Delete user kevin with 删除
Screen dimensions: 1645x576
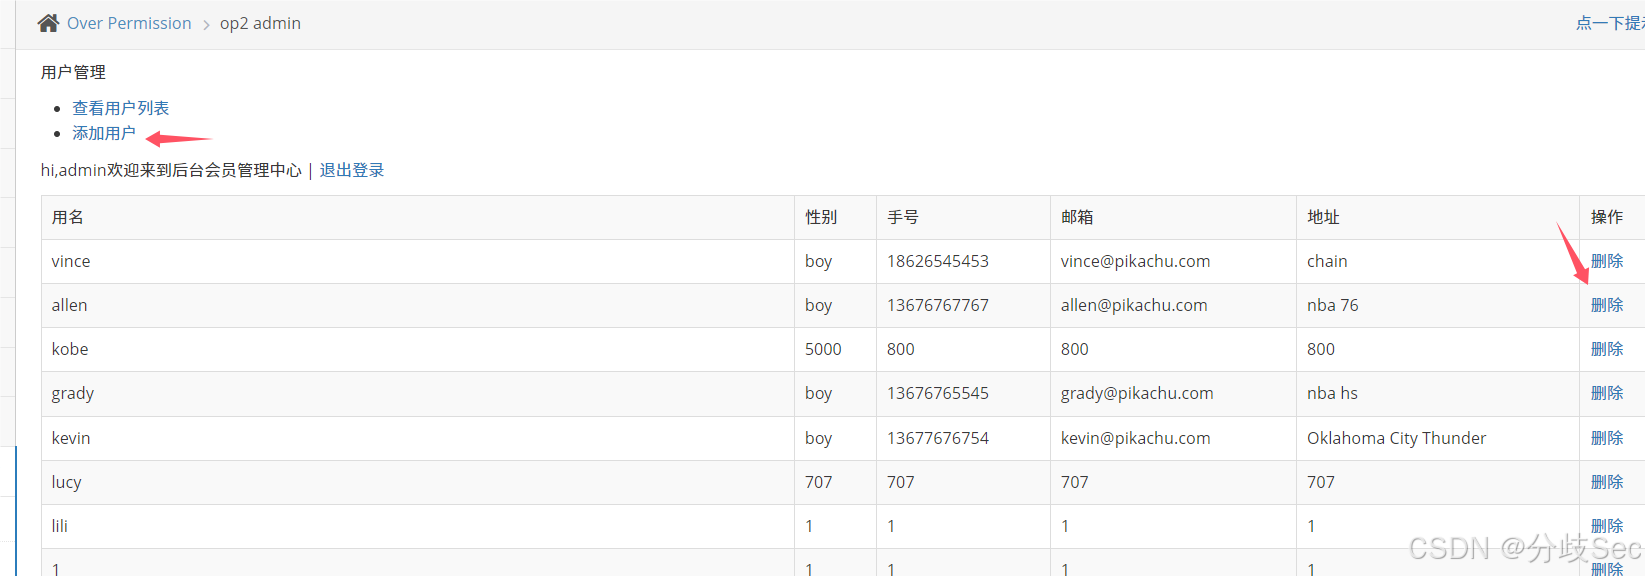coord(1607,438)
